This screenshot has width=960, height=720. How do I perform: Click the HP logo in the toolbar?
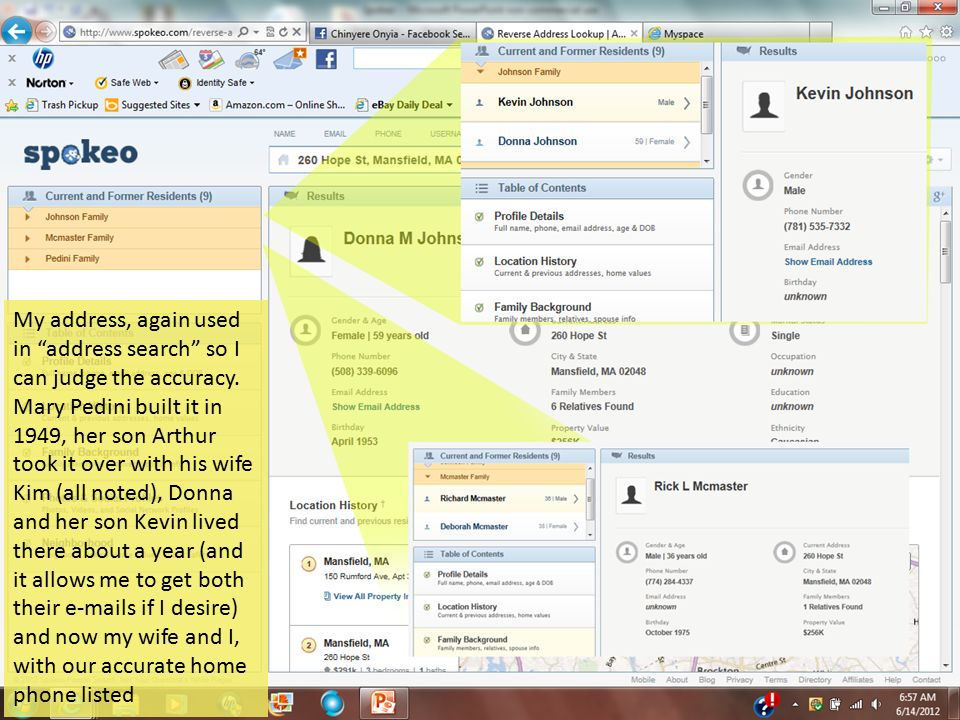43,58
